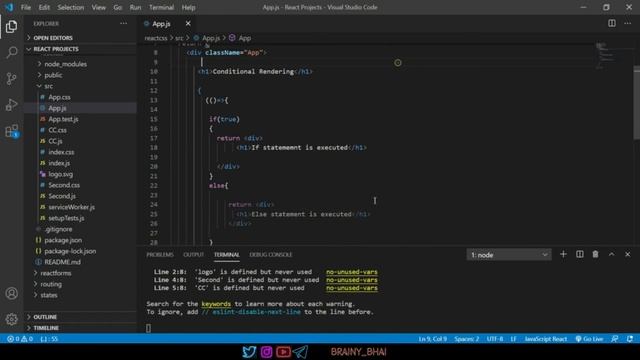640x360 pixels.
Task: Click the YouTube icon in the banner
Action: (283, 352)
